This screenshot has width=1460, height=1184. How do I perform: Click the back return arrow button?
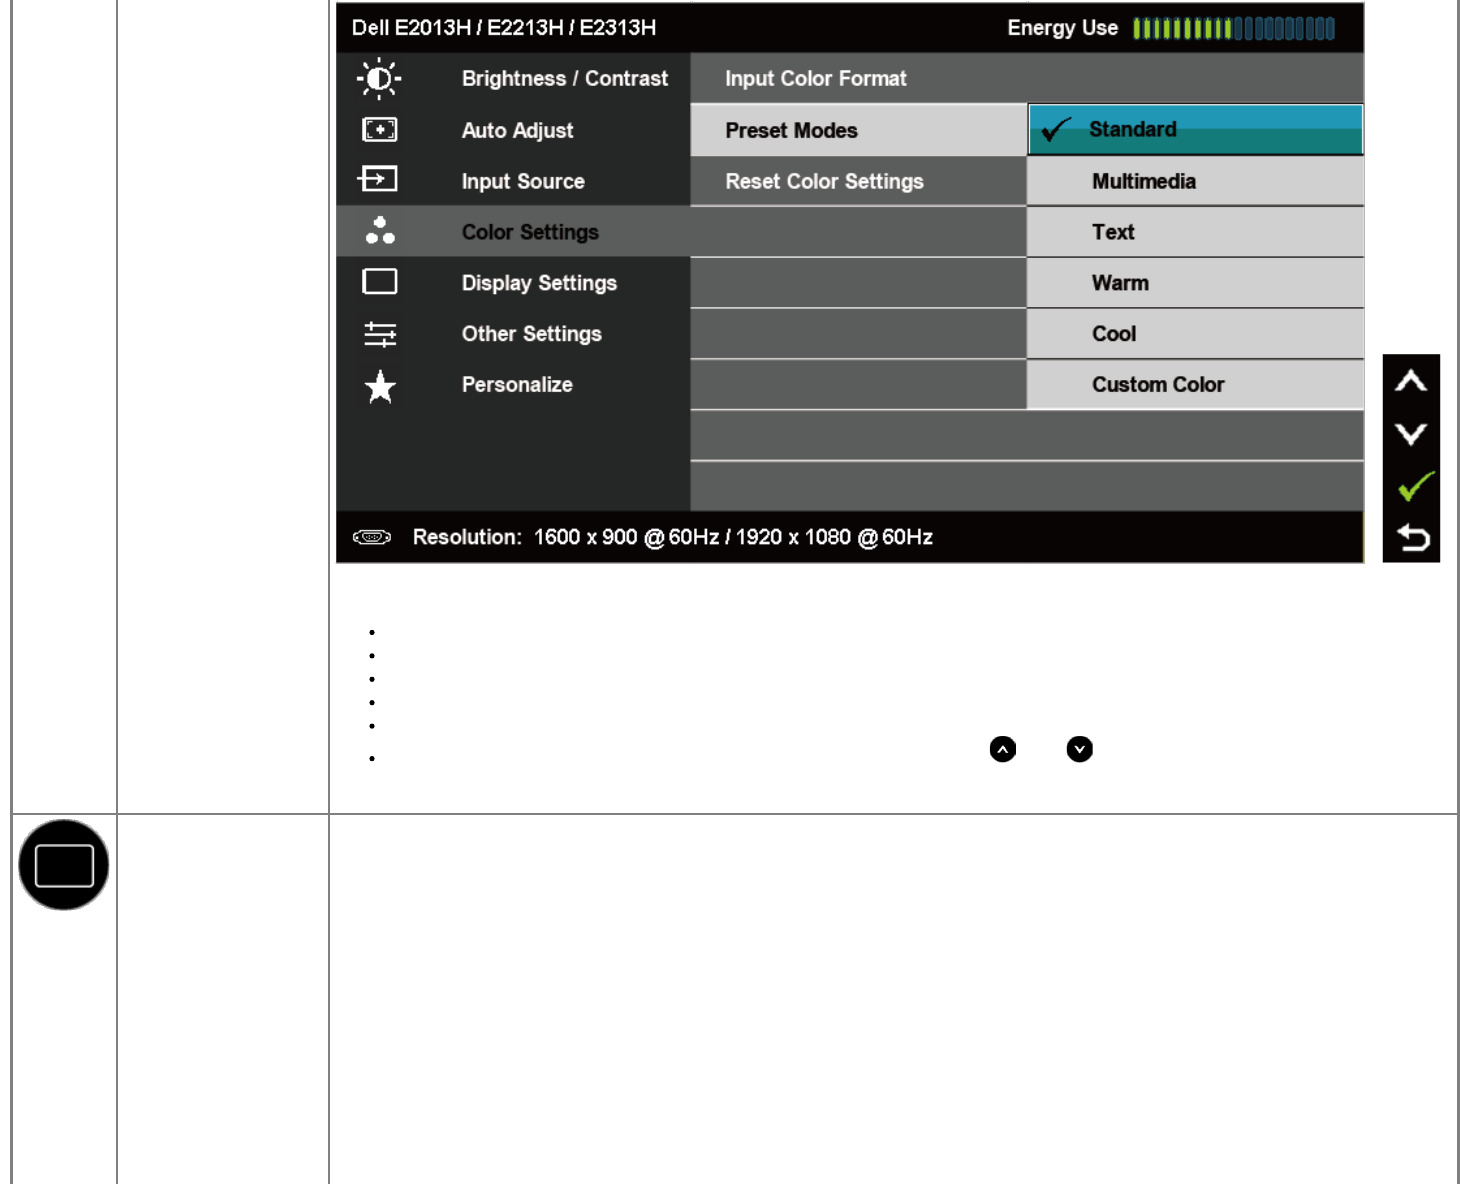tap(1413, 538)
